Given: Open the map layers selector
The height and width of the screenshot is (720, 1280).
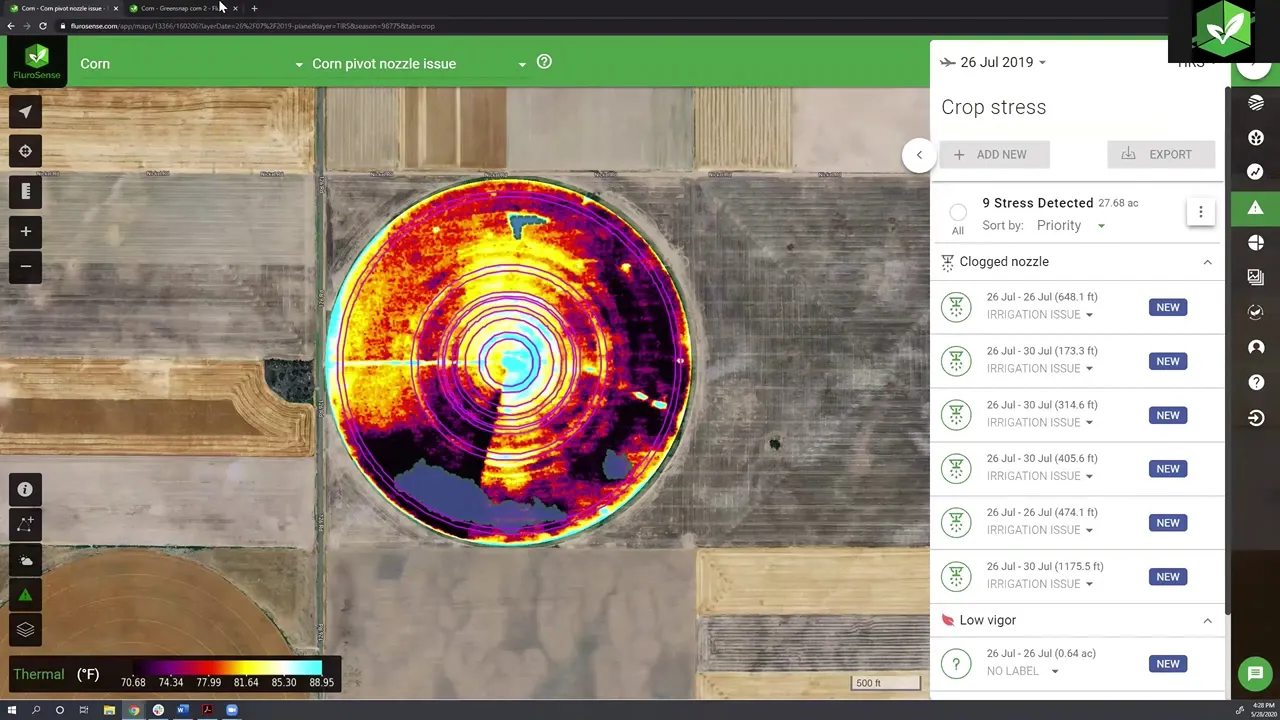Looking at the screenshot, I should [25, 630].
